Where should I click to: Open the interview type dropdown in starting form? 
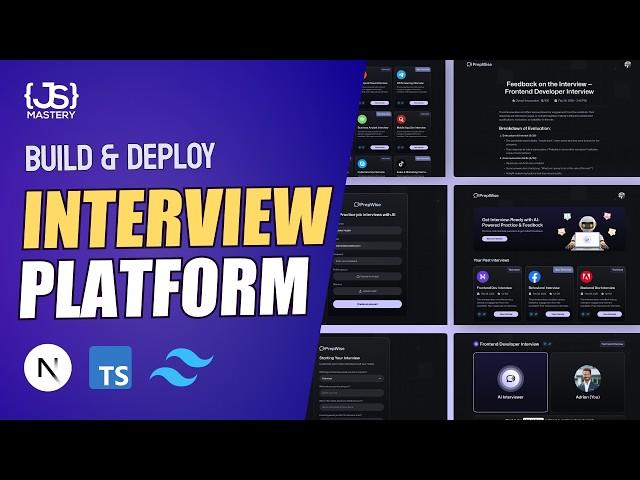tap(351, 378)
